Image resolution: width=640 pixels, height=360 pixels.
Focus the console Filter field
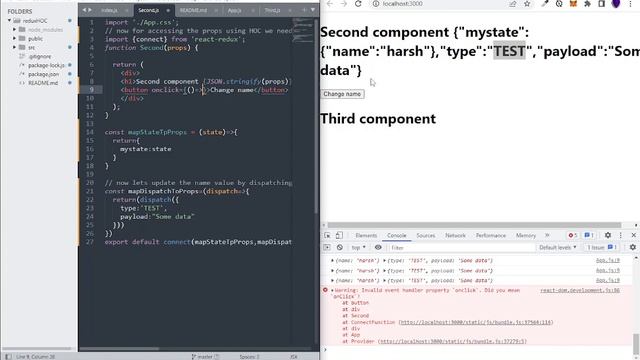461,248
